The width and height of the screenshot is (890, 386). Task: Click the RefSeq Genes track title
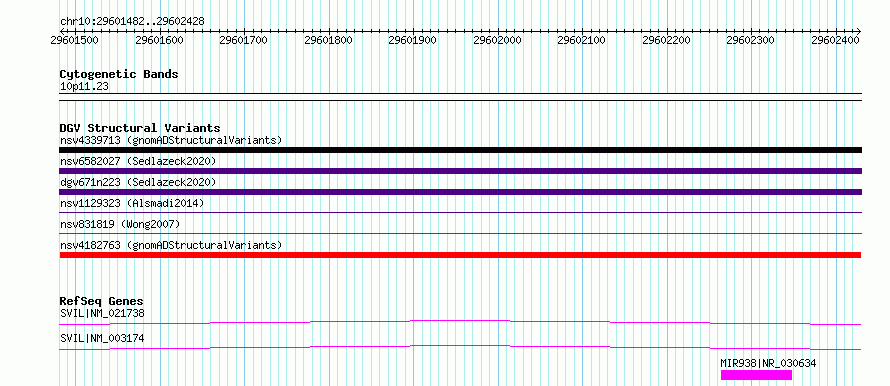[x=102, y=301]
